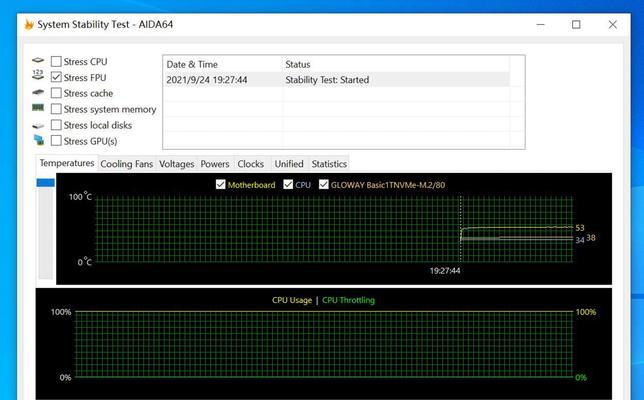
Task: Click the 38 temperature value on graph
Action: pos(591,237)
